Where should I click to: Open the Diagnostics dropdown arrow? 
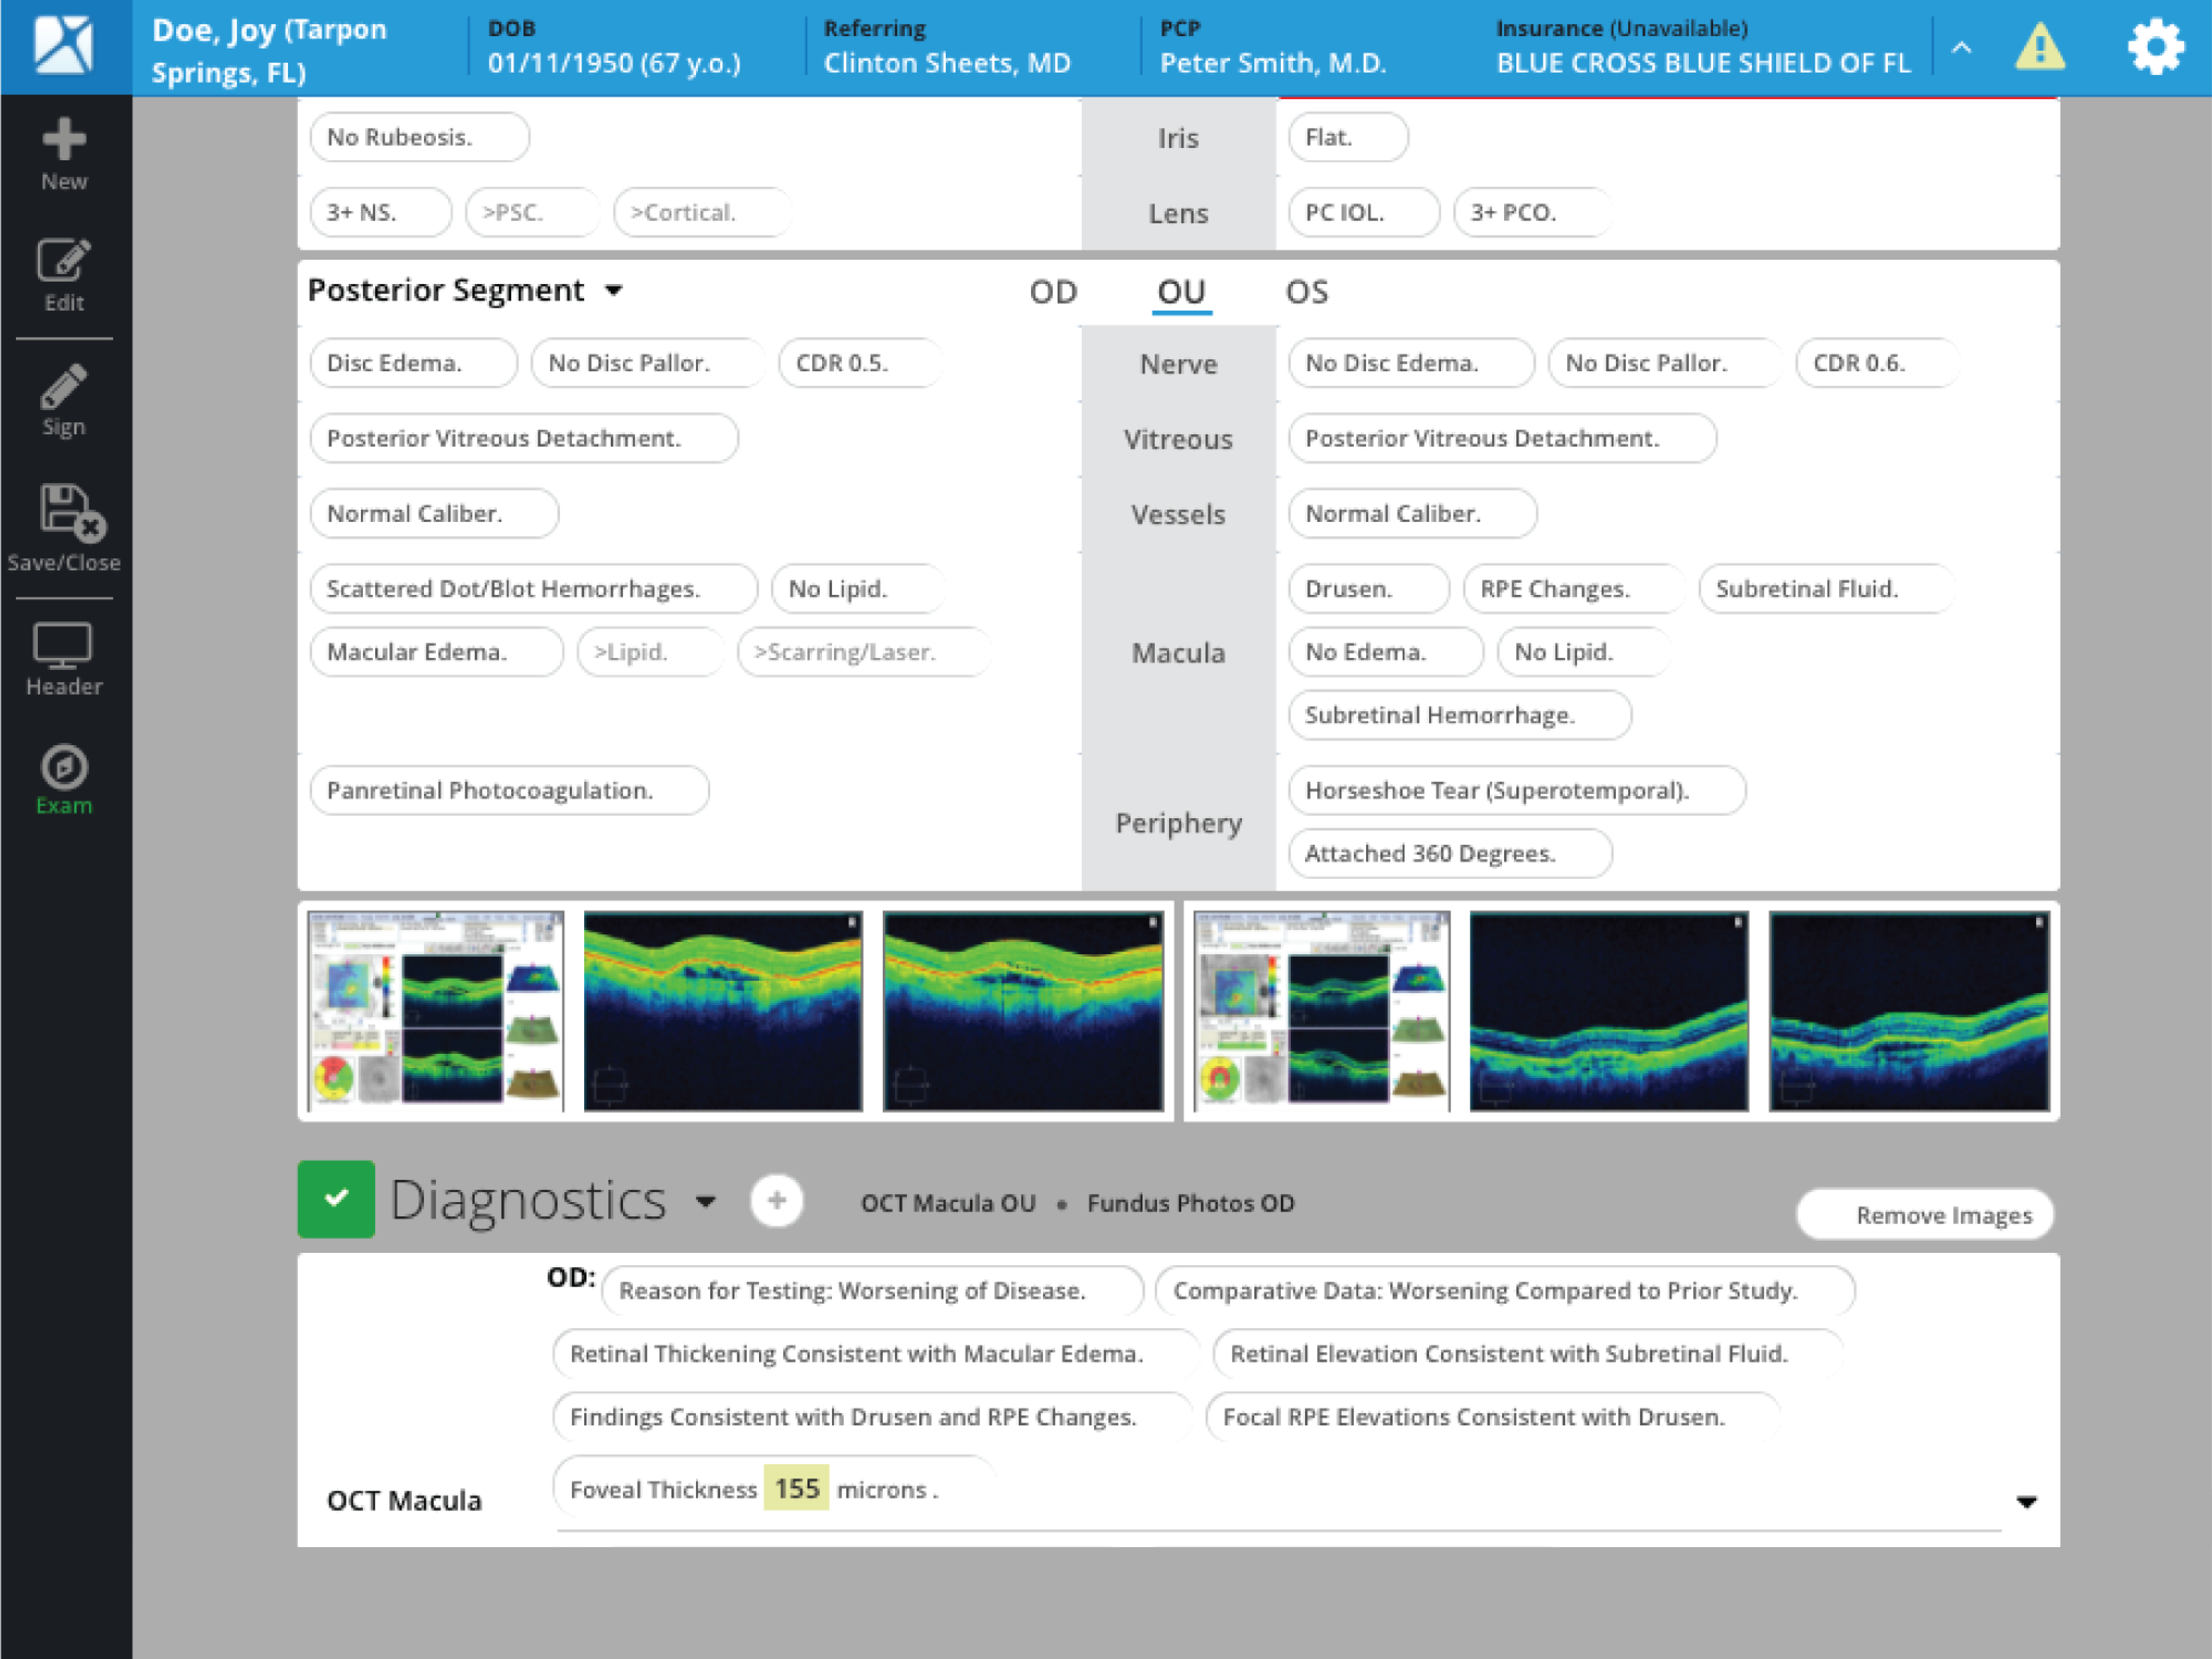[706, 1201]
